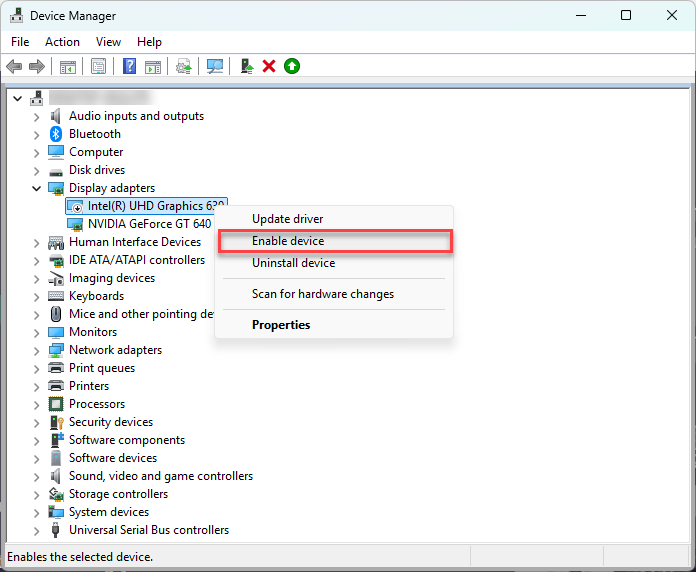Click the Forward arrow toolbar icon

pos(37,67)
